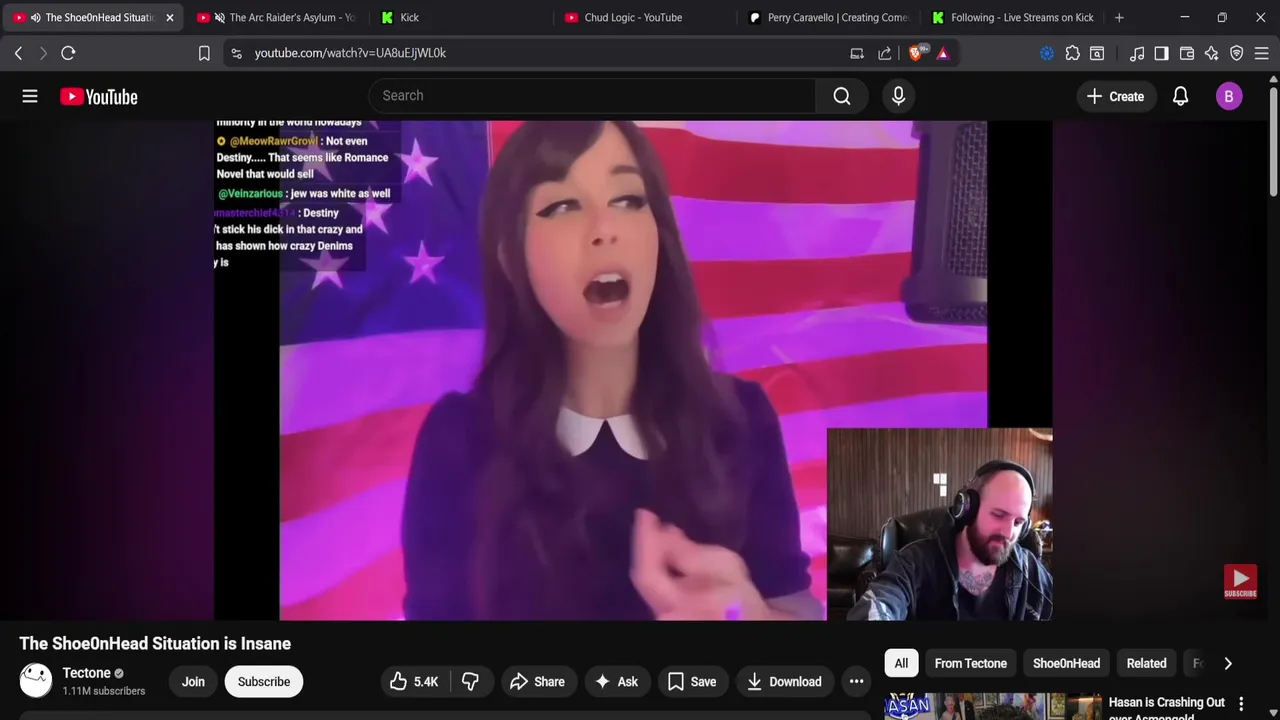Screen dimensions: 1280x720
Task: Click the Create button
Action: pyautogui.click(x=1115, y=96)
